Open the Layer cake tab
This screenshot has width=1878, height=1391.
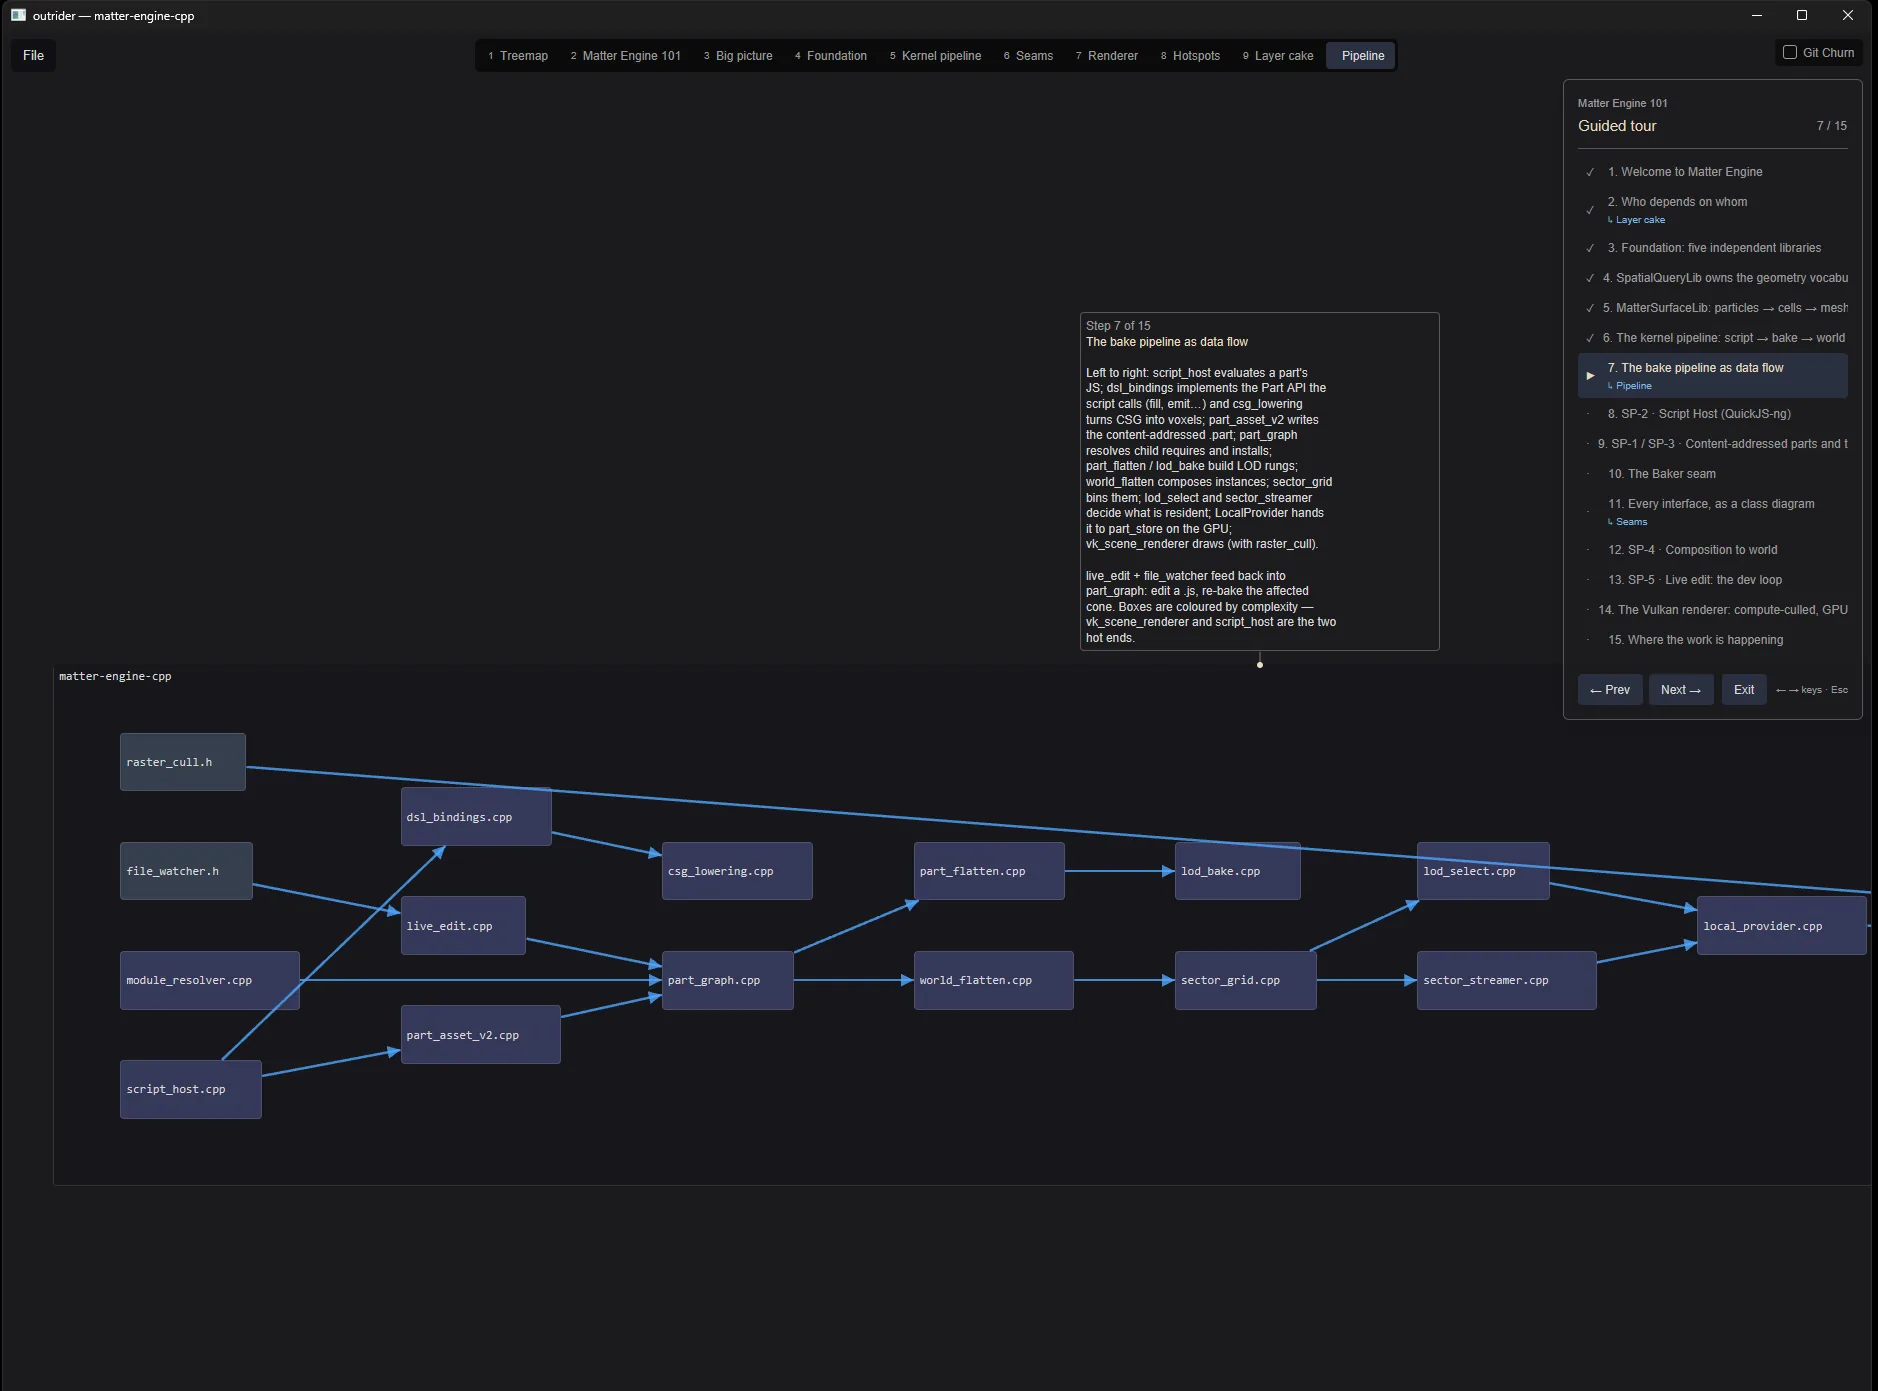point(1279,56)
